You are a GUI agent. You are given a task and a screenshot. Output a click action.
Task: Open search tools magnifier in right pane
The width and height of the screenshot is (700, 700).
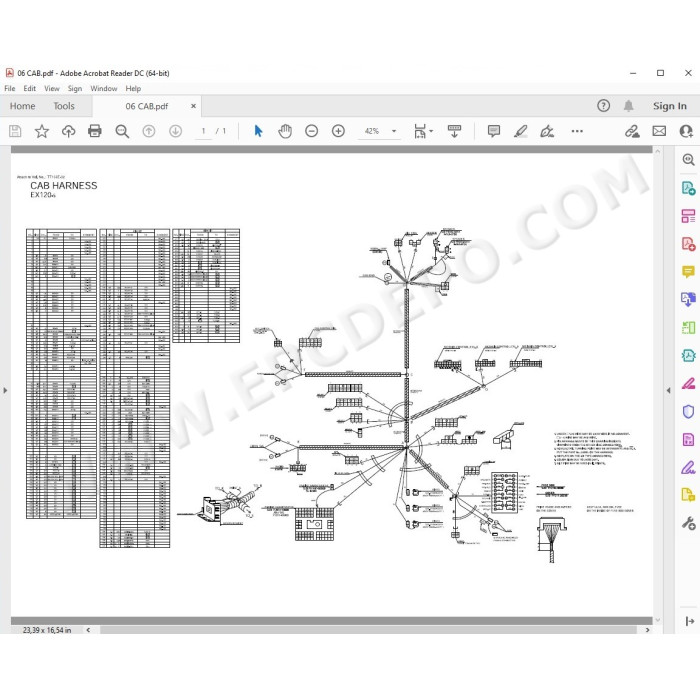click(x=688, y=159)
